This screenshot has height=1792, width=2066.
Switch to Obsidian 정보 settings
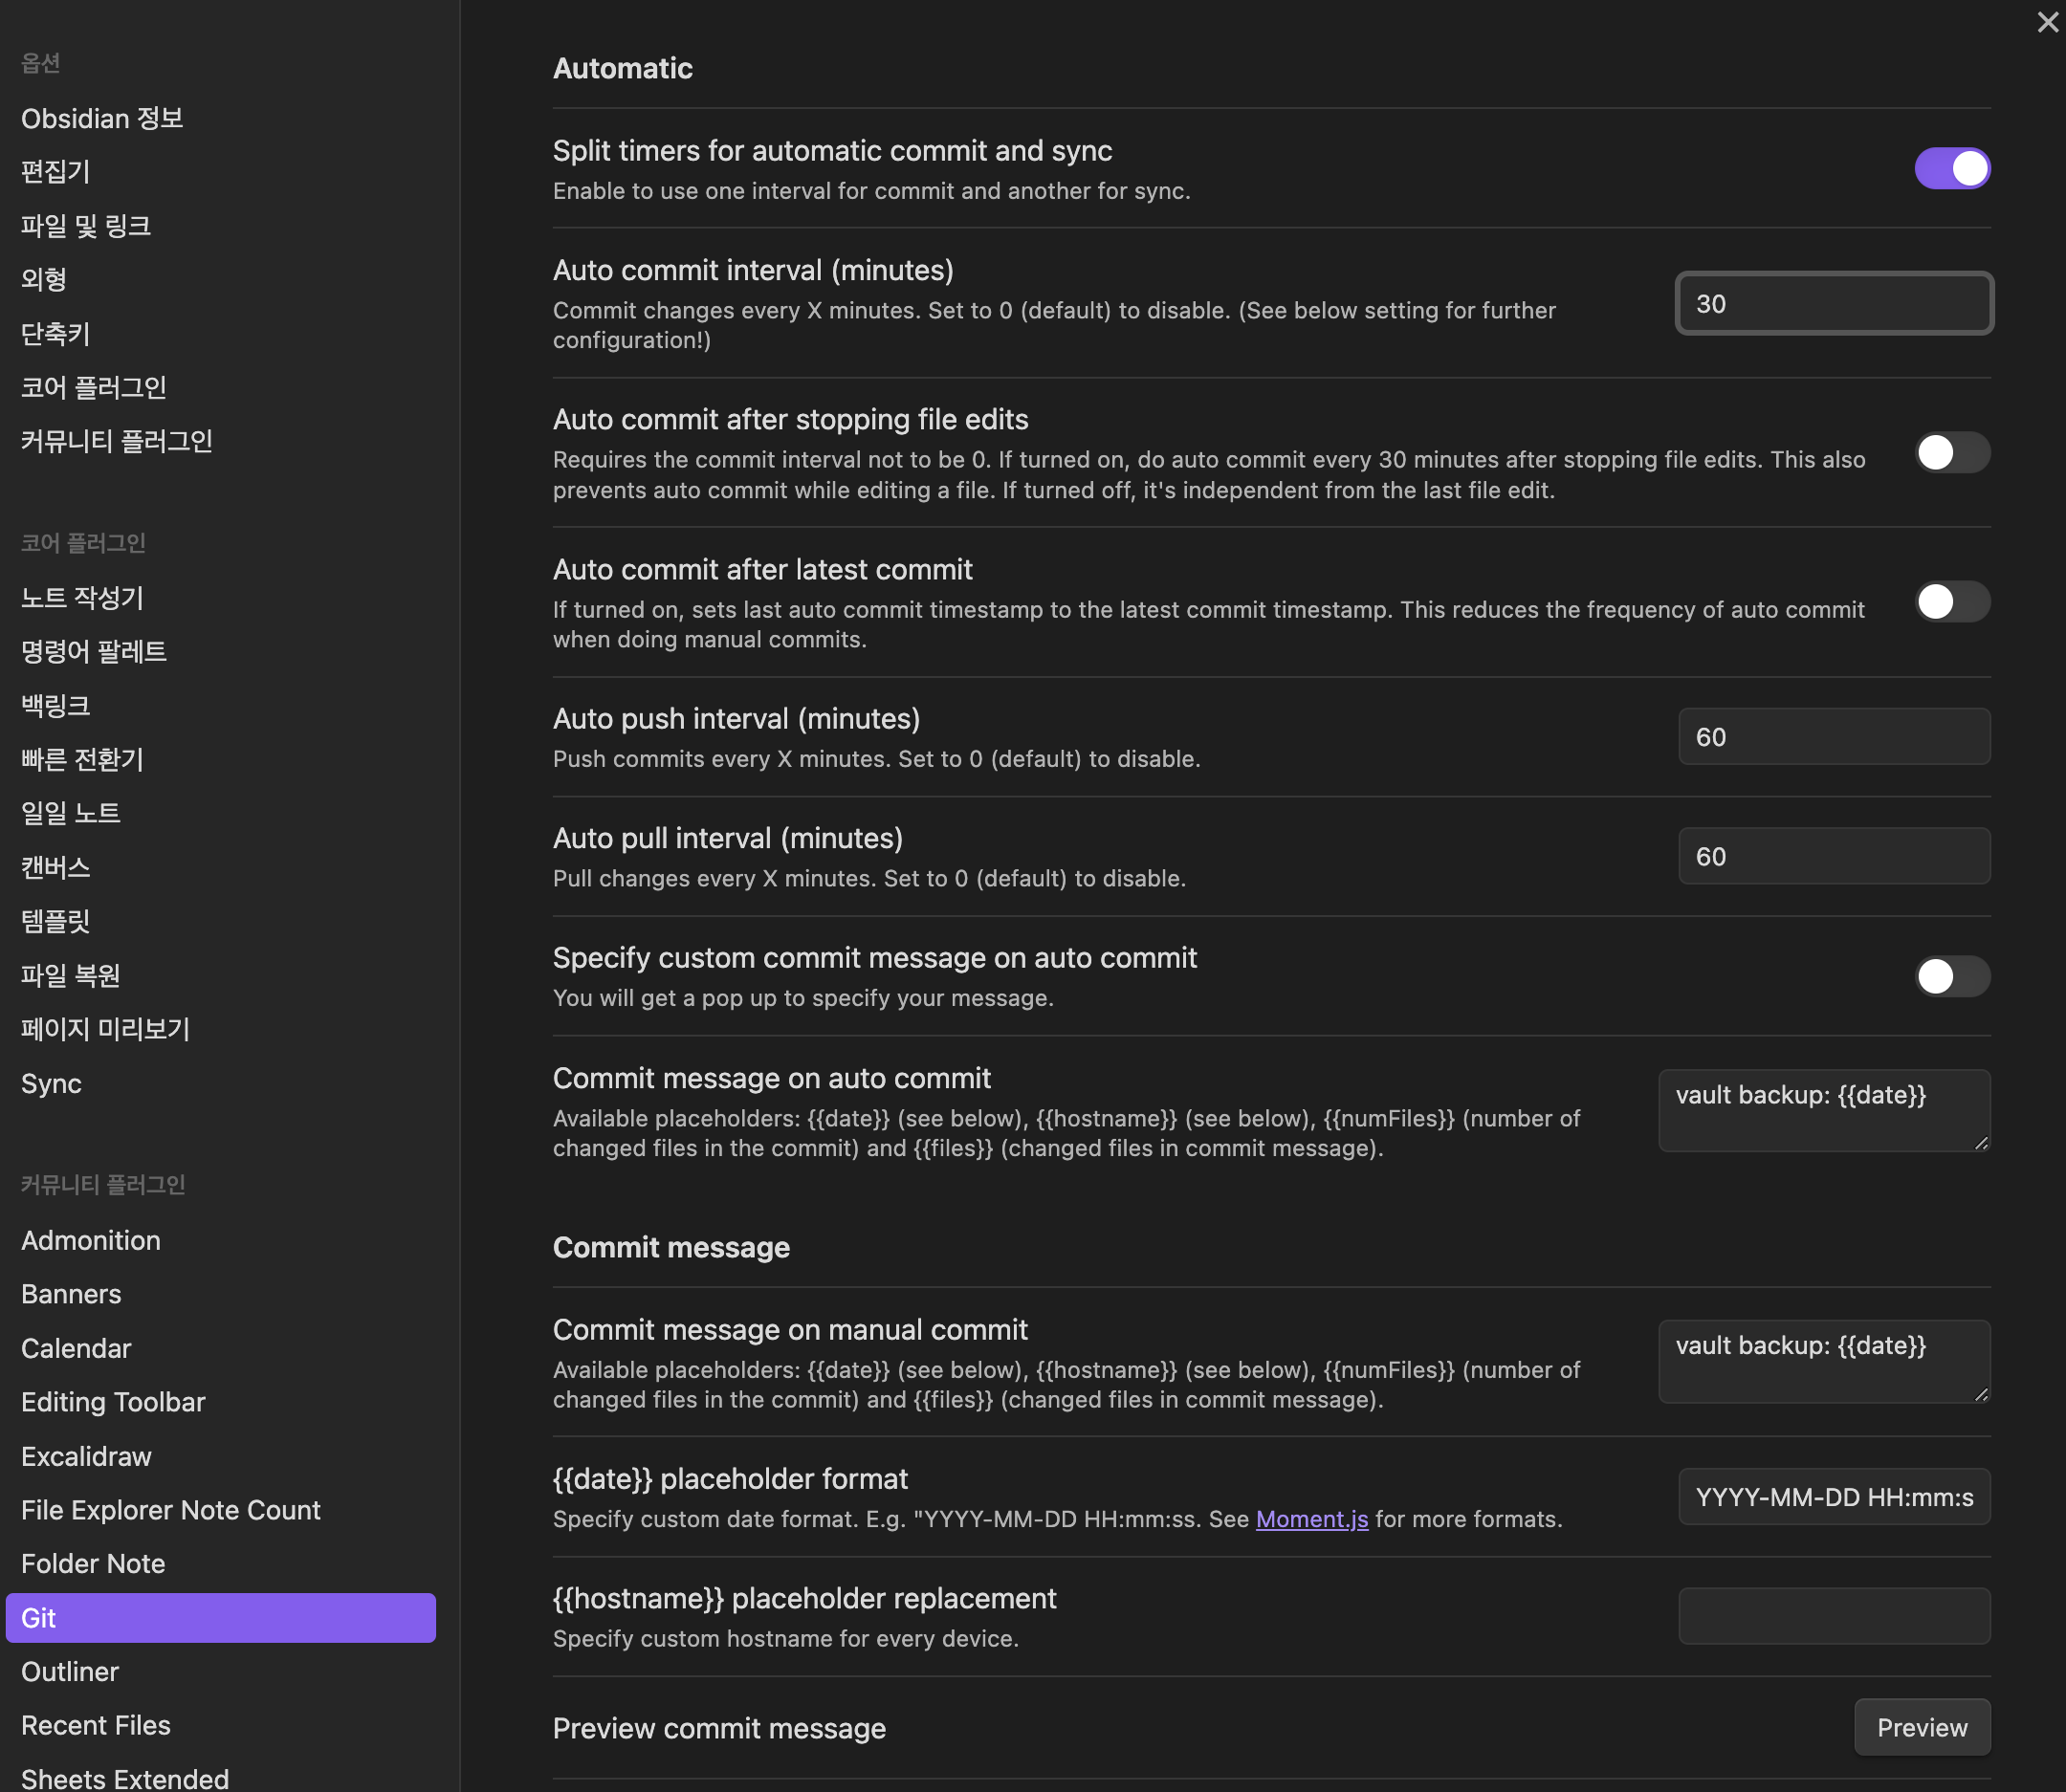pos(101,117)
